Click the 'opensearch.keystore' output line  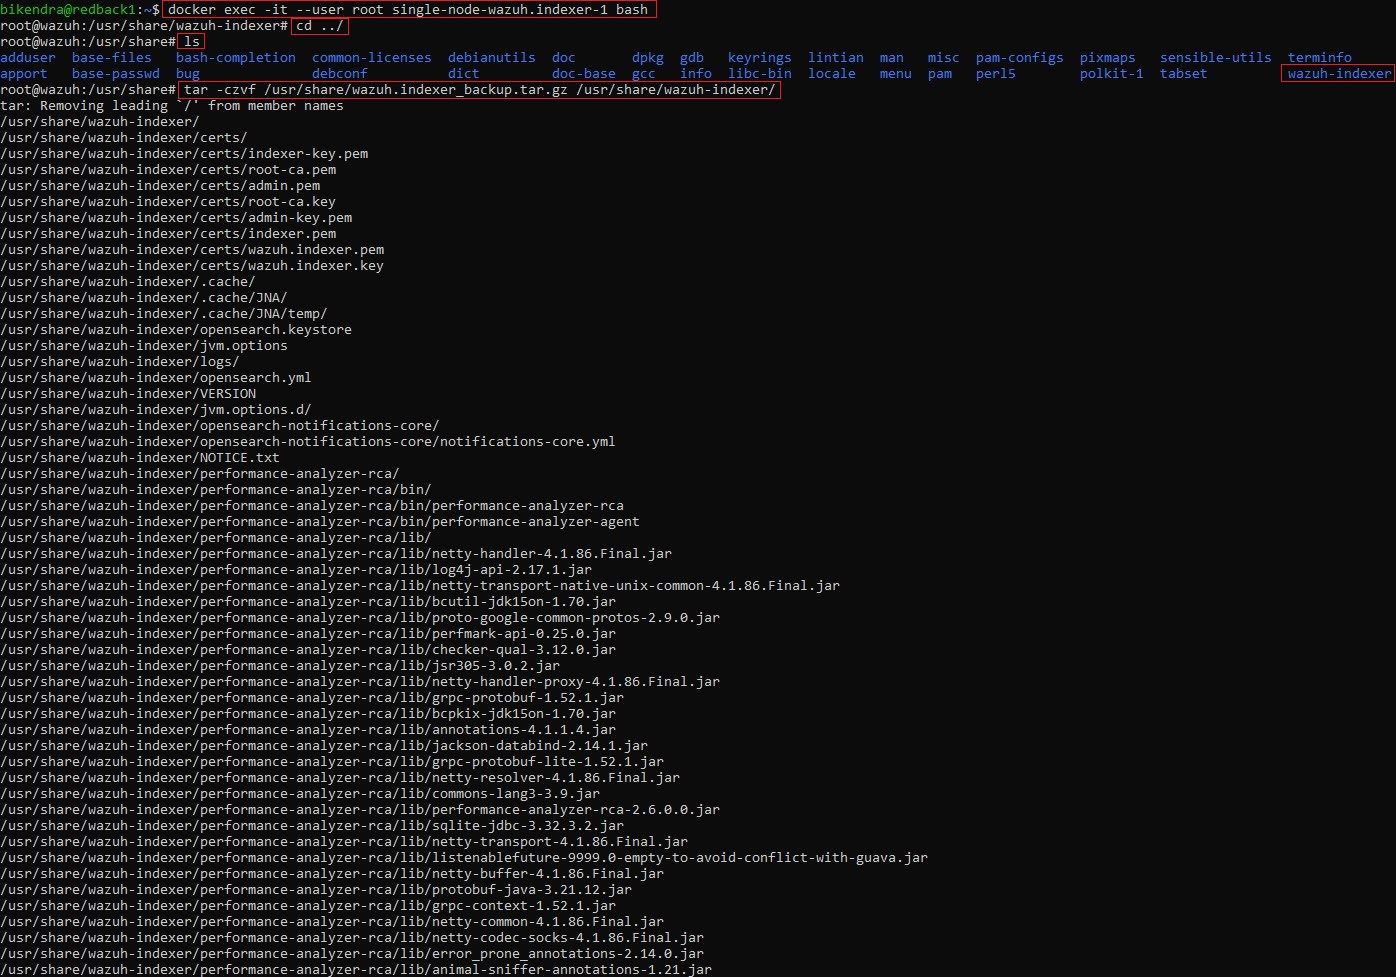(176, 329)
